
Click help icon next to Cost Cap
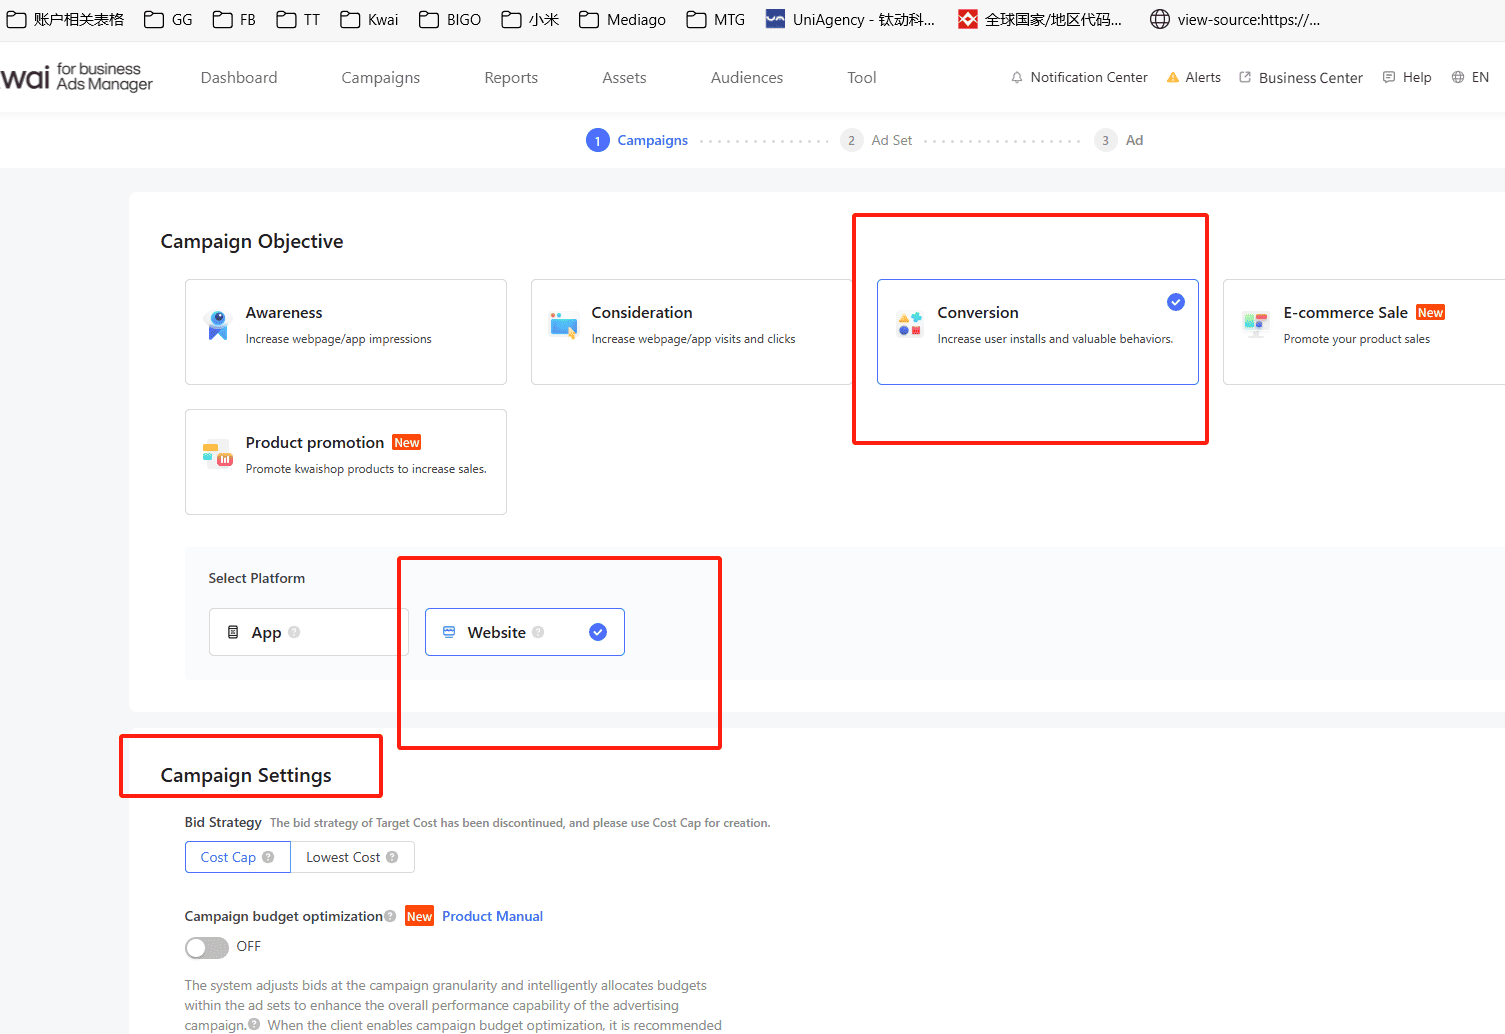coord(268,857)
